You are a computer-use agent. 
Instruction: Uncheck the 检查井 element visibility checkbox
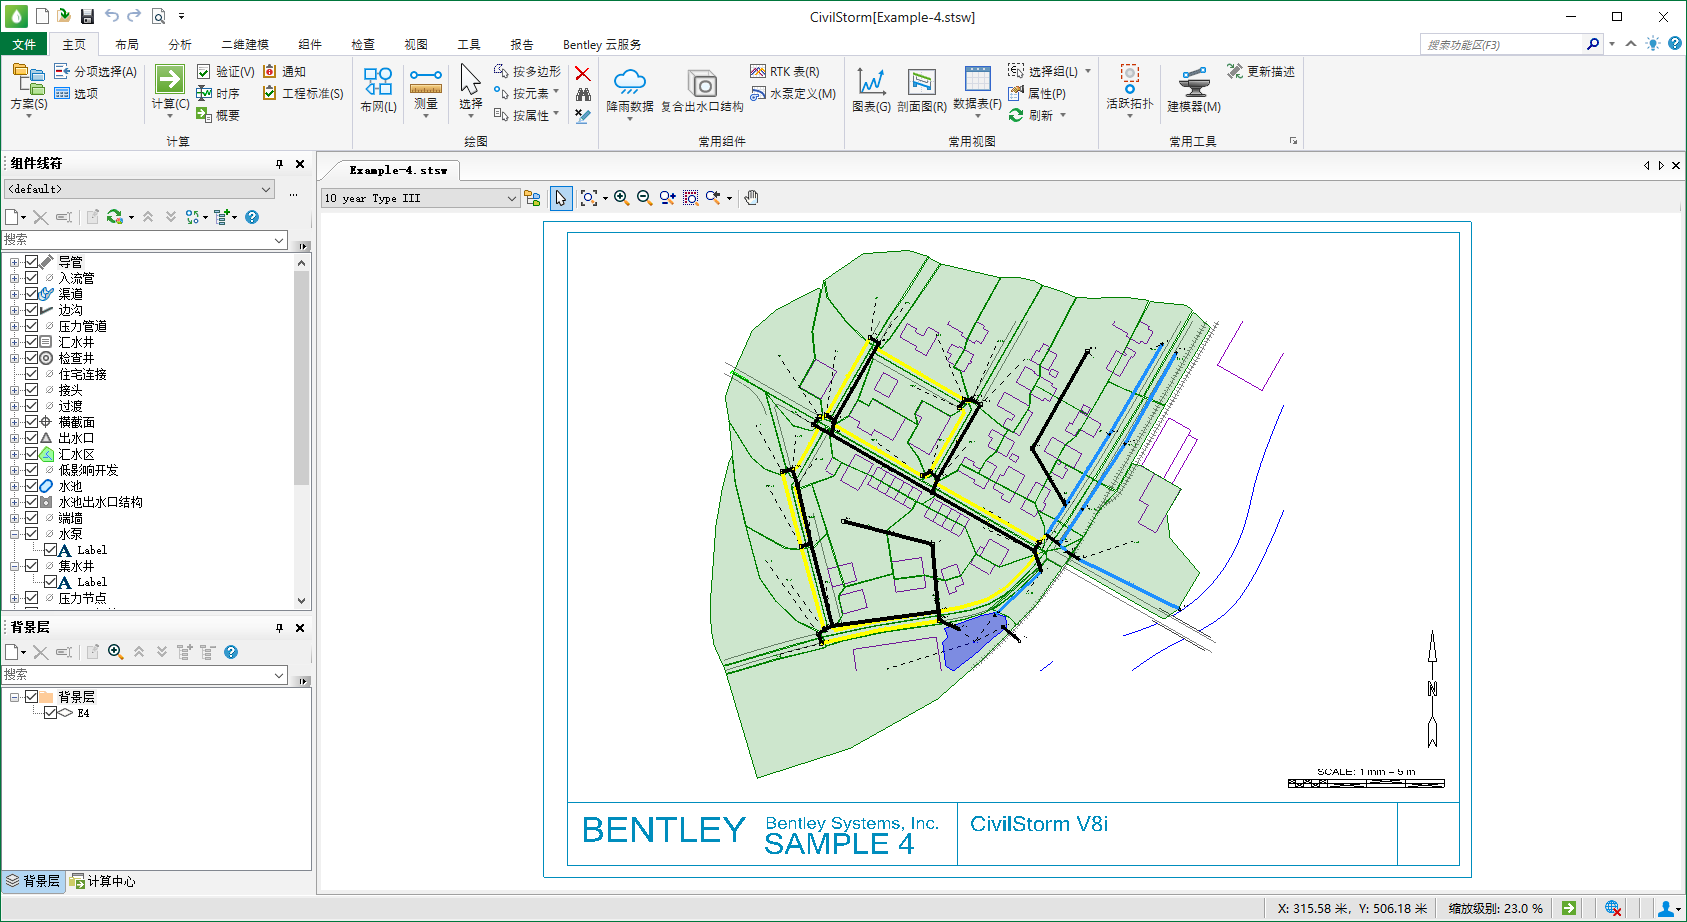pyautogui.click(x=31, y=357)
